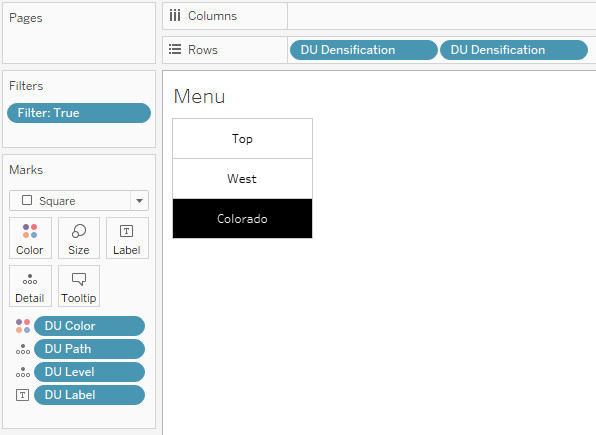Expand the Square mark type dropdown arrow
Viewport: 596px width, 435px height.
tap(139, 200)
